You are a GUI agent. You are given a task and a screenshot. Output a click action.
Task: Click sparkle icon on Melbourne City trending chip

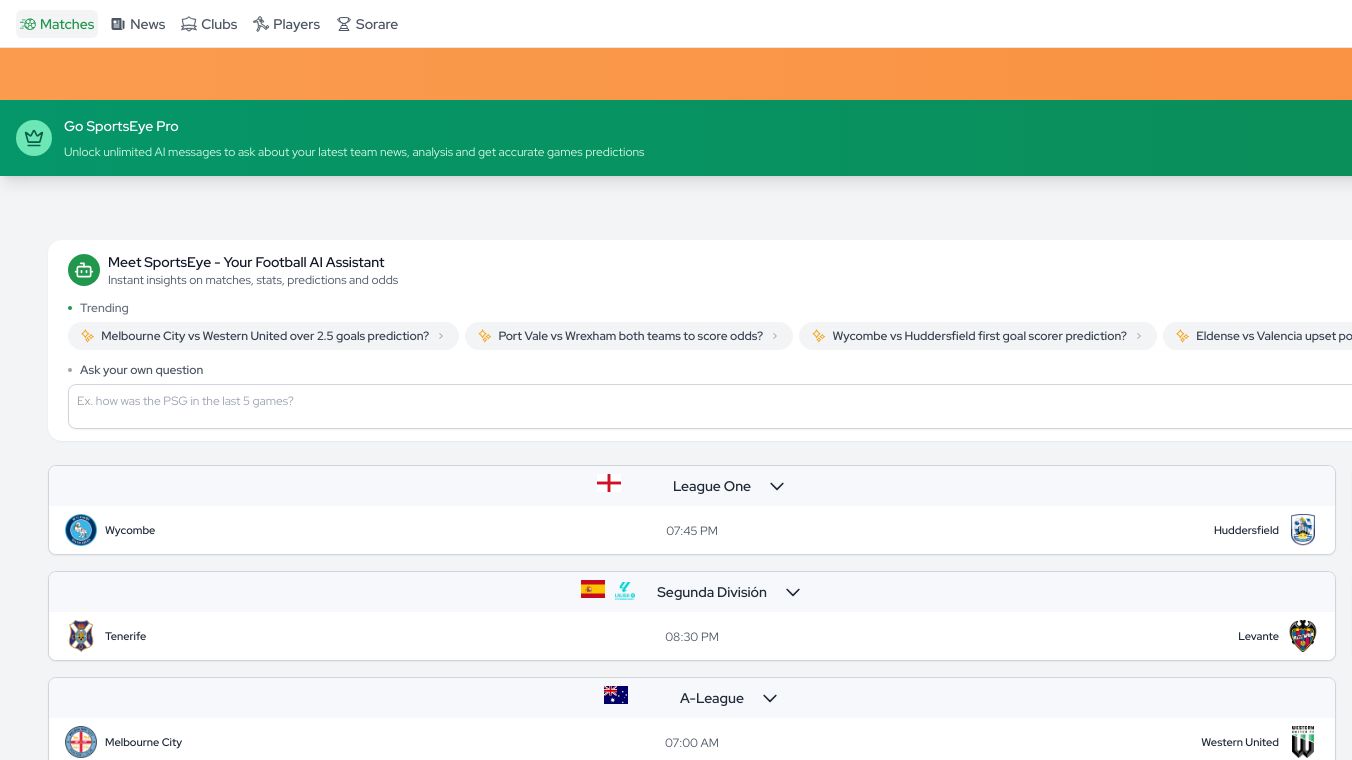(x=88, y=336)
